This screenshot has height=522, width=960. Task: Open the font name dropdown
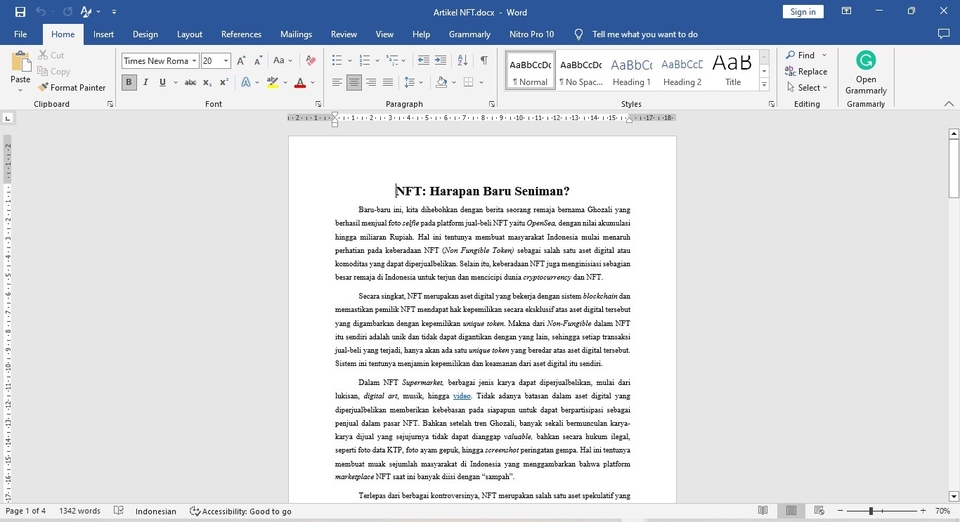point(194,61)
